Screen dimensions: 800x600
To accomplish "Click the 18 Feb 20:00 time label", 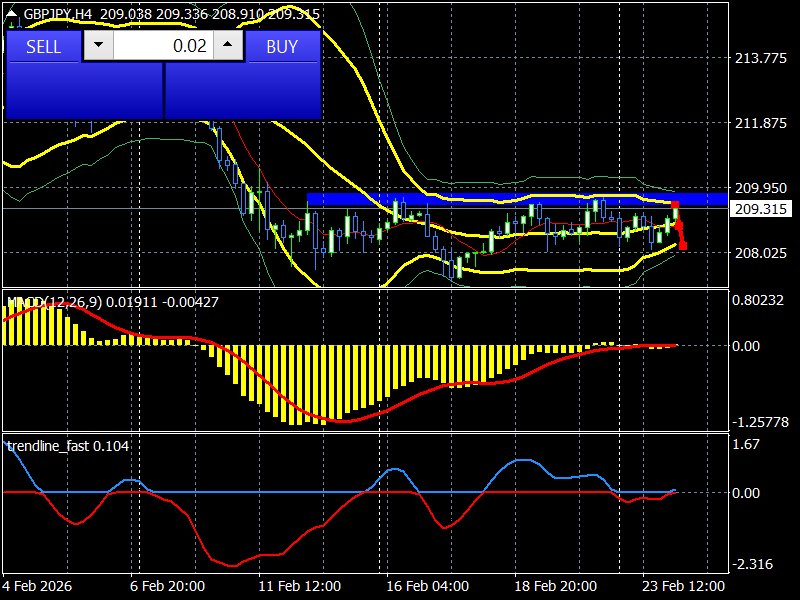I will click(x=556, y=586).
